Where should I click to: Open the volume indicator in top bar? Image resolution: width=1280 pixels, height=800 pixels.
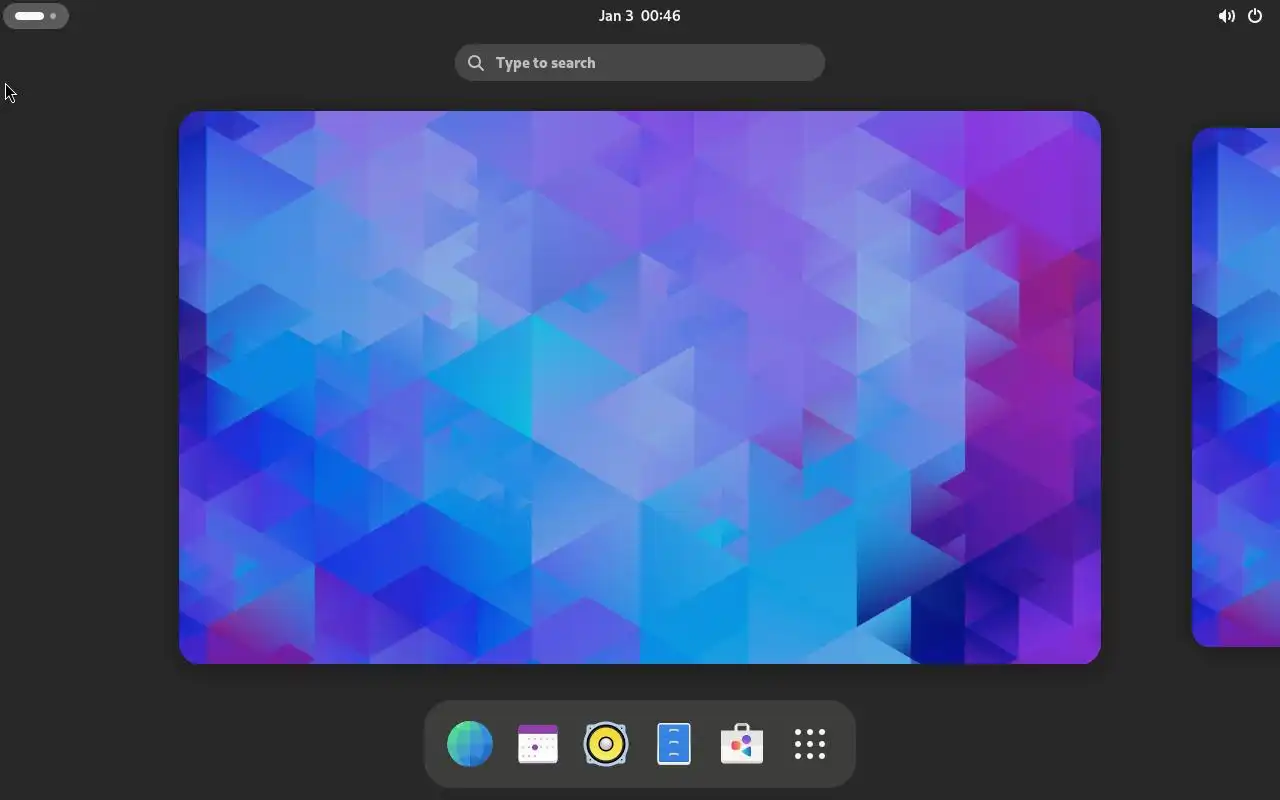click(1226, 16)
